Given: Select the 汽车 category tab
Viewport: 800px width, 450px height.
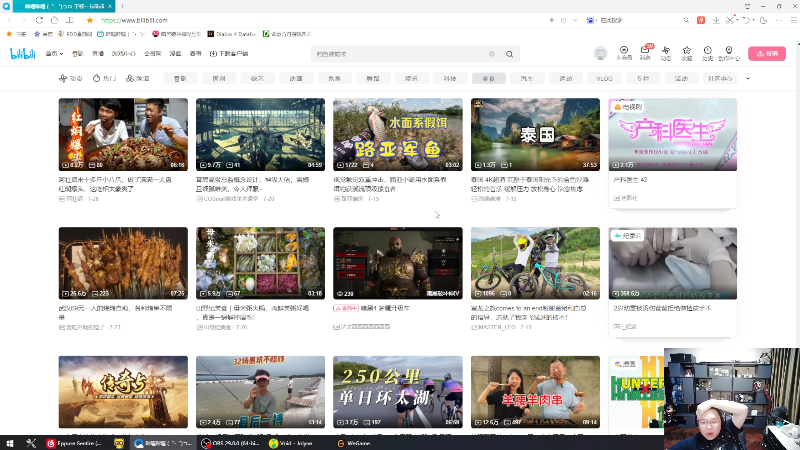Looking at the screenshot, I should tap(527, 79).
